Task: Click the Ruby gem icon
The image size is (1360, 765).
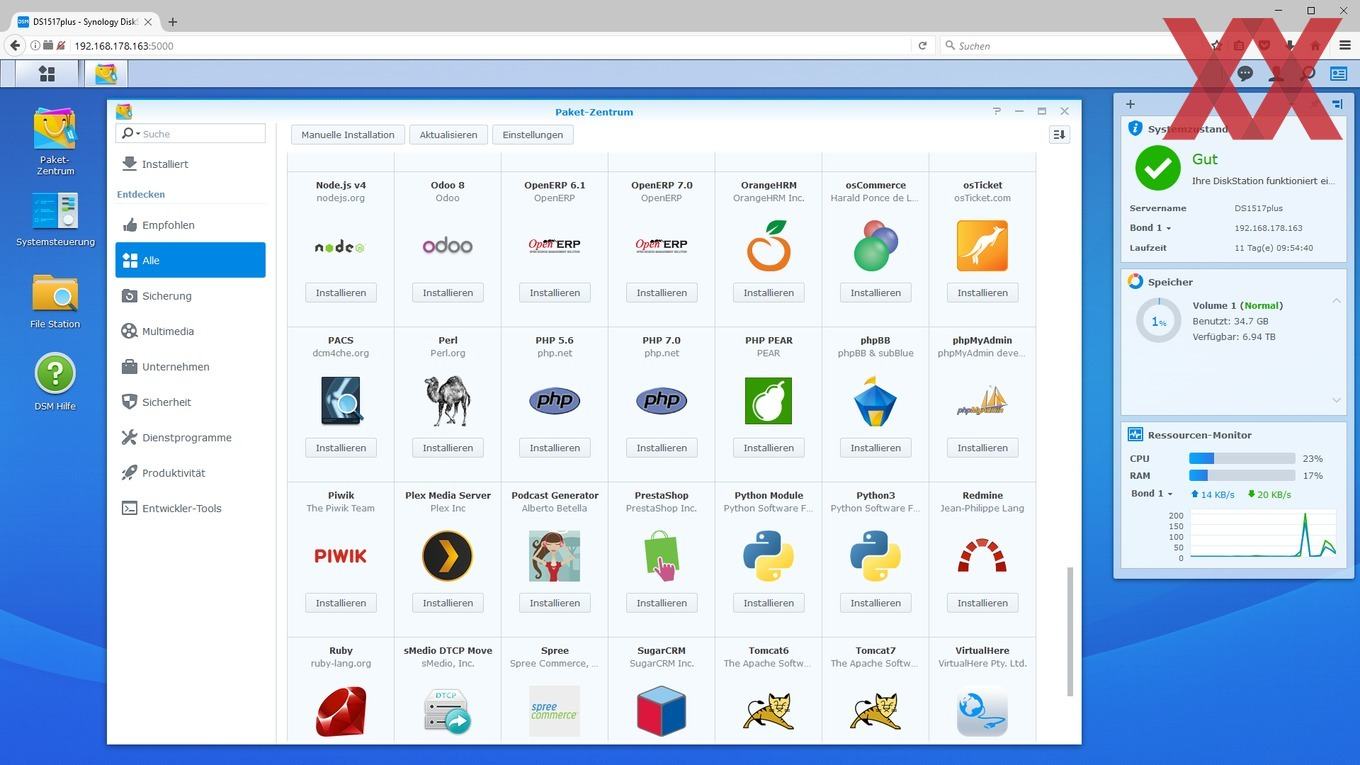Action: coord(341,711)
